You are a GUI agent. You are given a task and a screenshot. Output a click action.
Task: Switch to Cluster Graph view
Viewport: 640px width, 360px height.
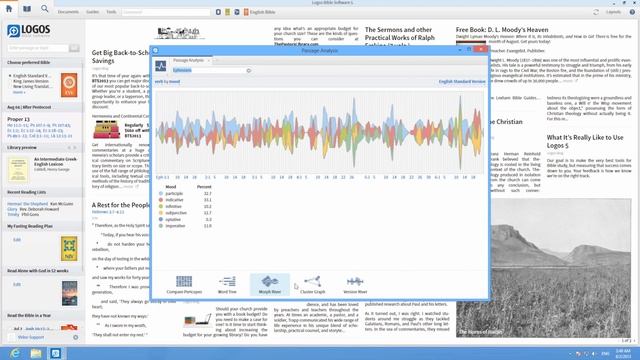click(x=313, y=284)
